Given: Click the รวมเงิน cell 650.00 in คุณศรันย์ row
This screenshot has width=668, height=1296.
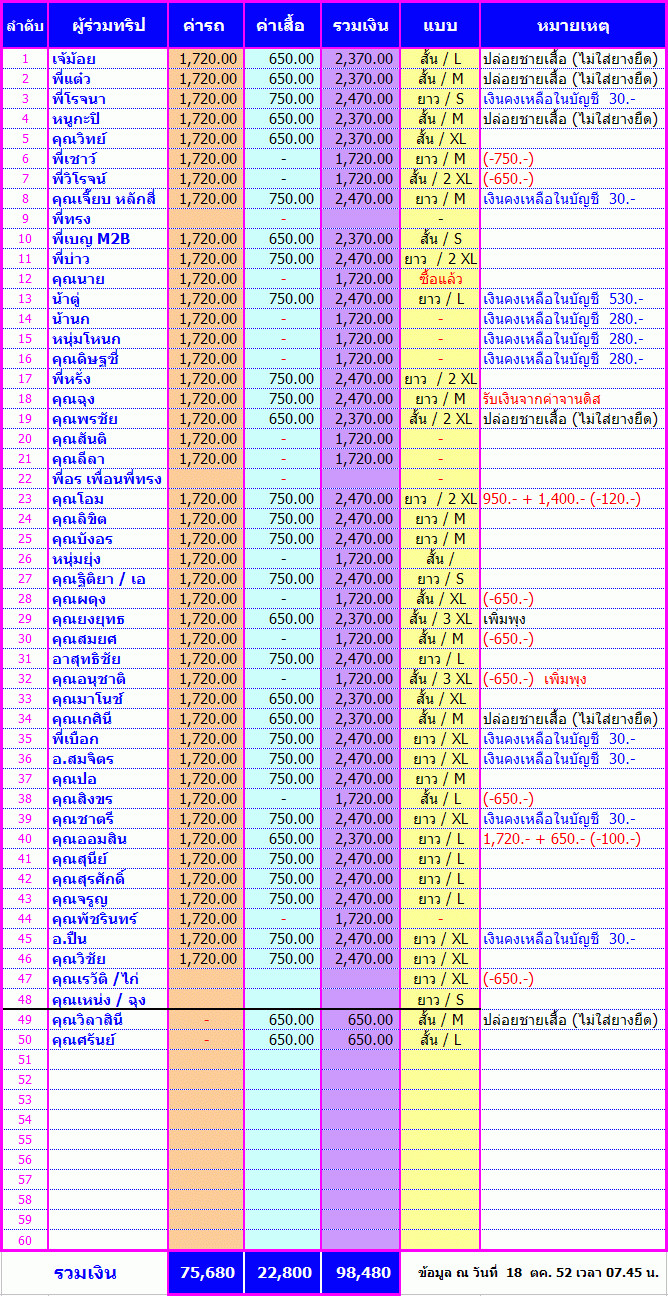Looking at the screenshot, I should [x=361, y=1039].
